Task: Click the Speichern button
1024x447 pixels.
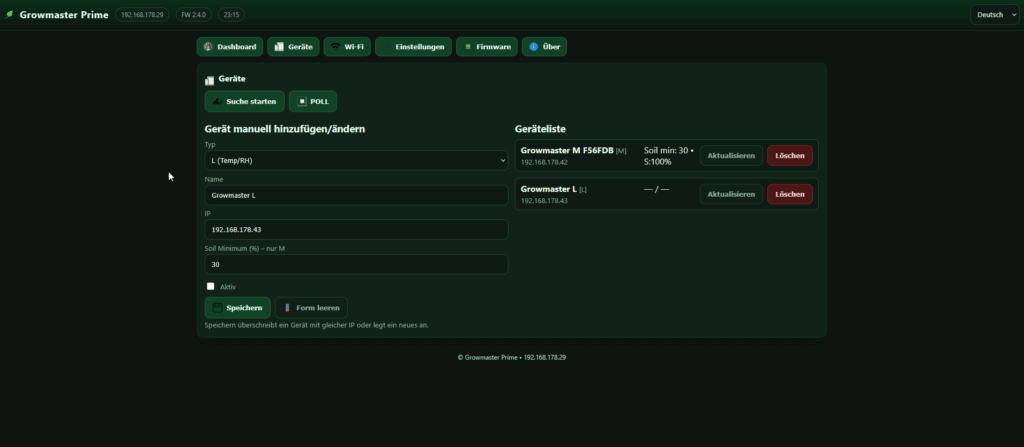Action: [238, 308]
